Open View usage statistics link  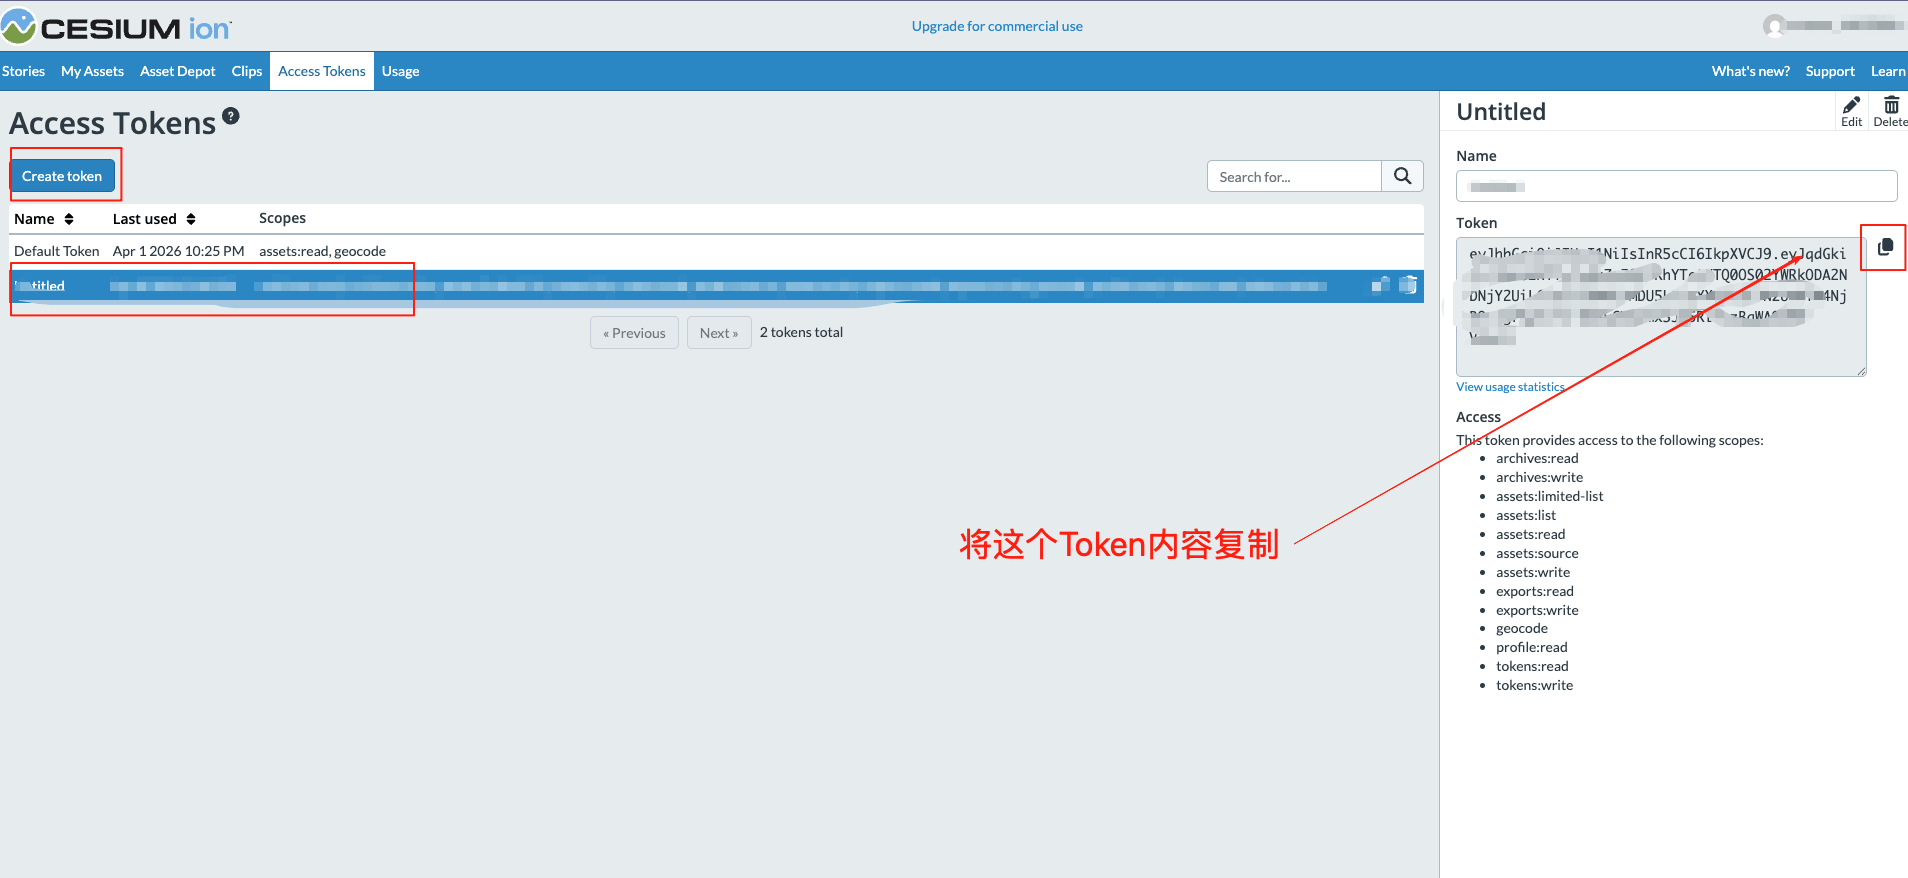coord(1510,387)
